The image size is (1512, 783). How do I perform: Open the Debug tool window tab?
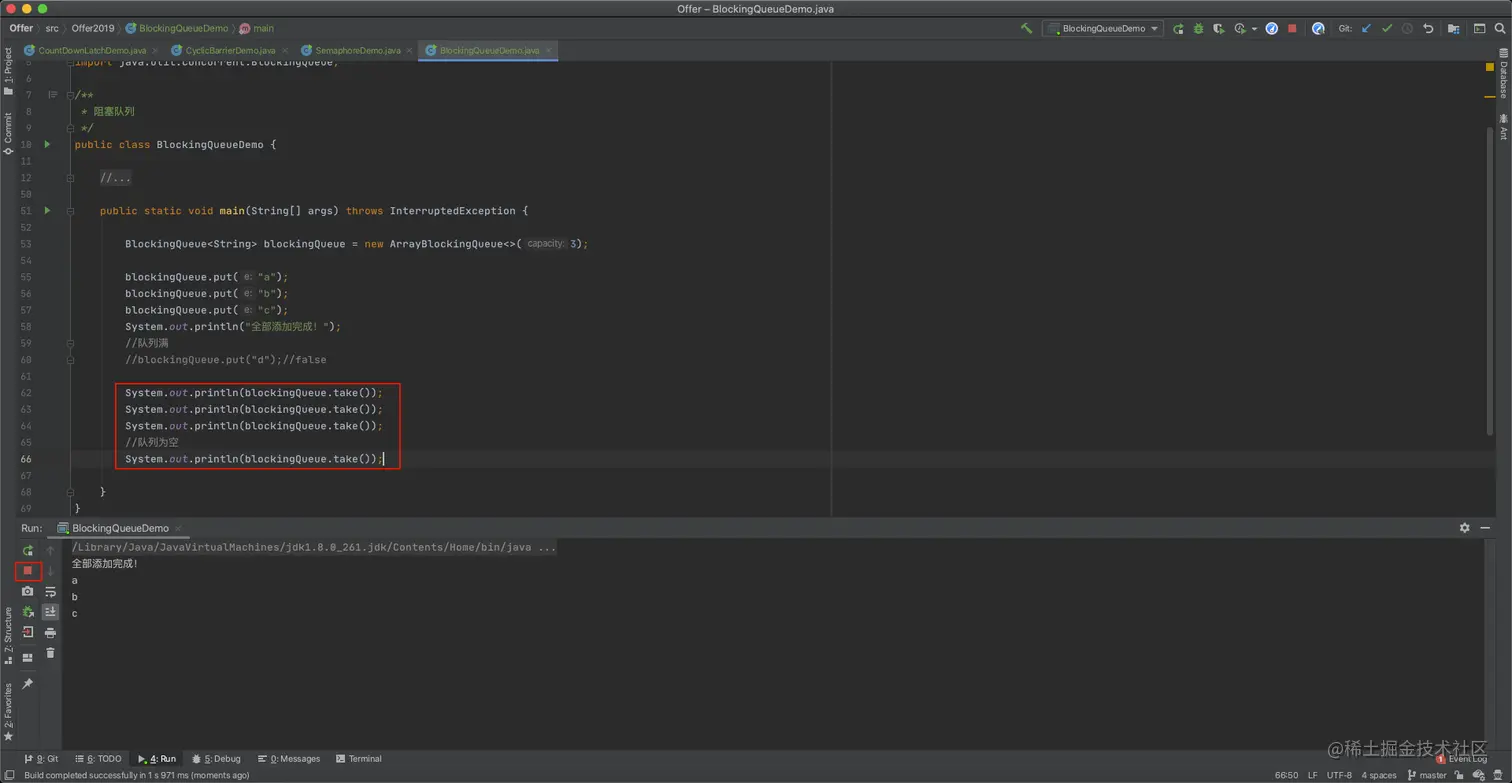216,759
